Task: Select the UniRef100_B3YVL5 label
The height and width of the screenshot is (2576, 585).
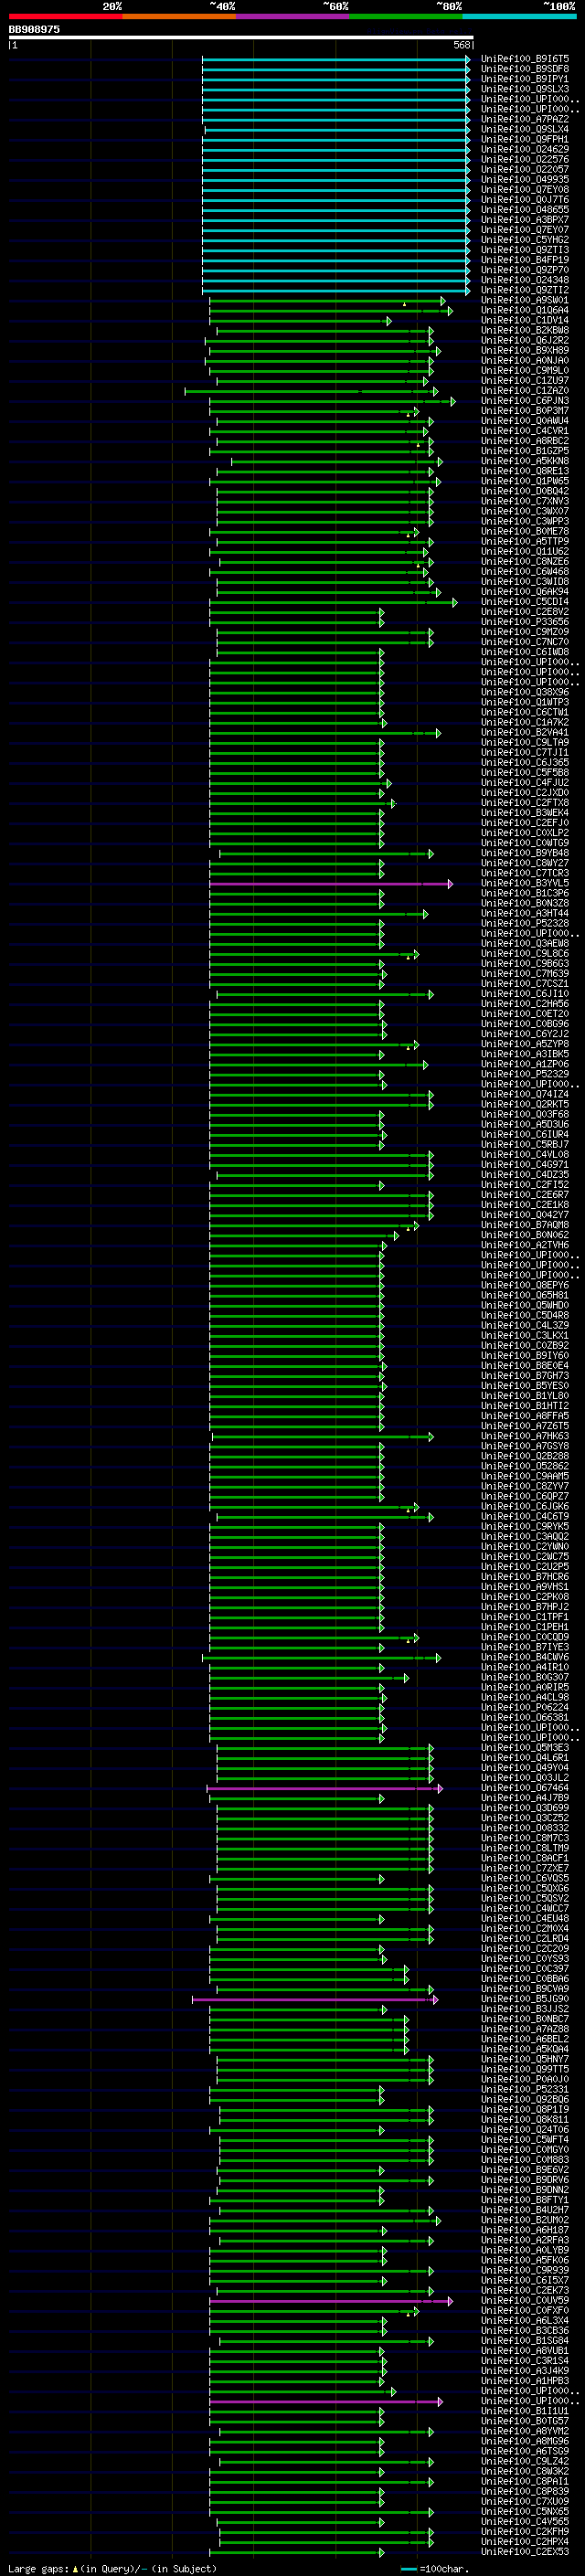Action: coord(525,883)
